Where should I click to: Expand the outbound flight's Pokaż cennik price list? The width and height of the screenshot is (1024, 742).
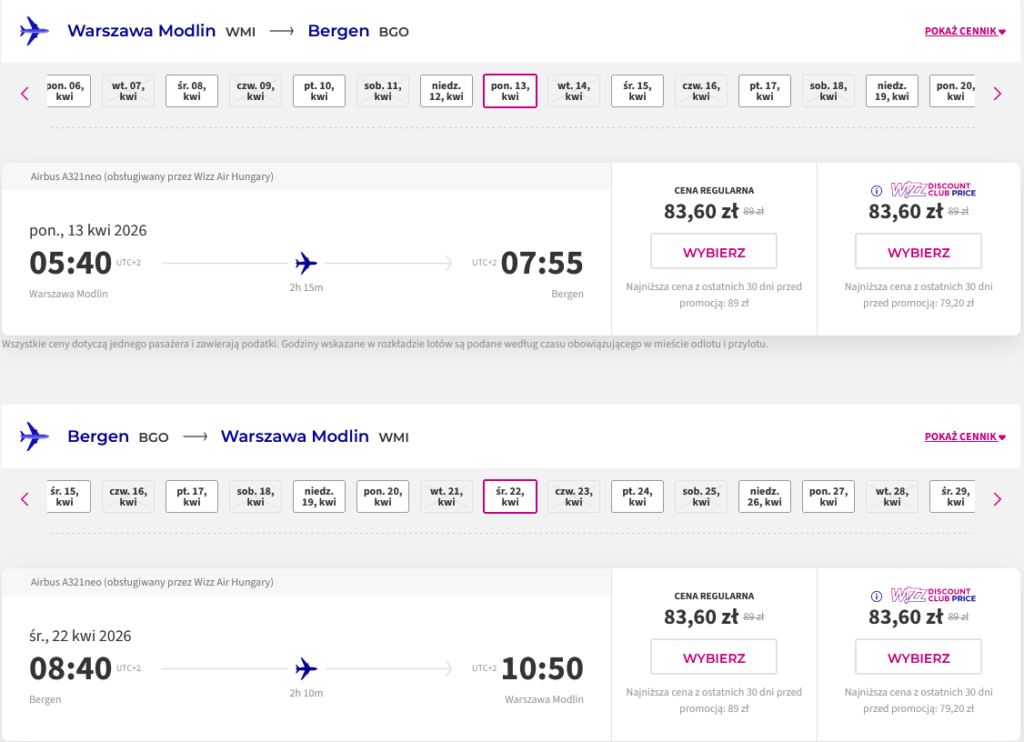(x=965, y=31)
